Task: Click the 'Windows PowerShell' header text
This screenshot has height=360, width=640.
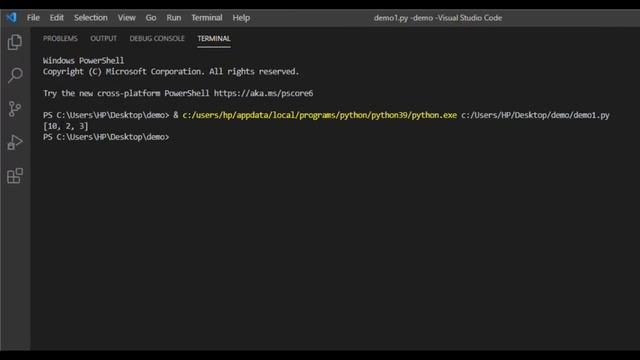Action: pyautogui.click(x=83, y=60)
